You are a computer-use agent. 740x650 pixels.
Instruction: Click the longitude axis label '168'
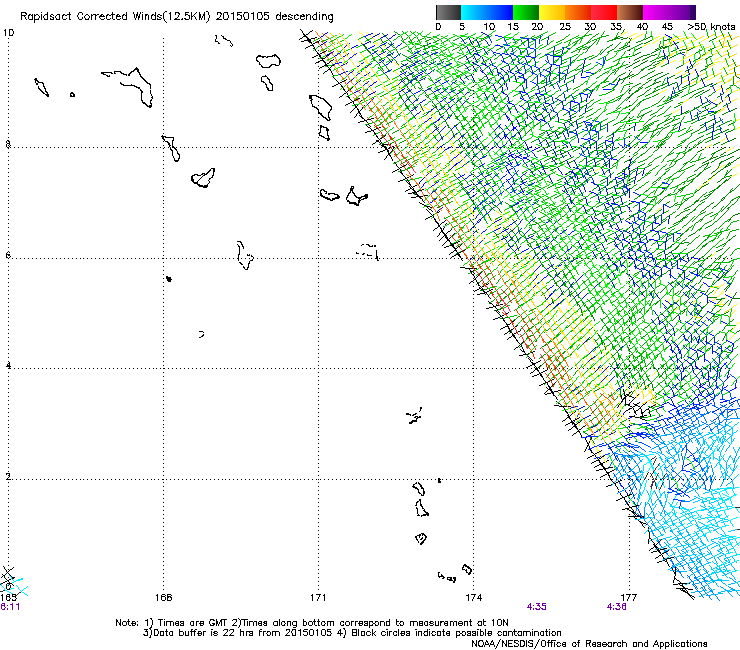point(163,598)
